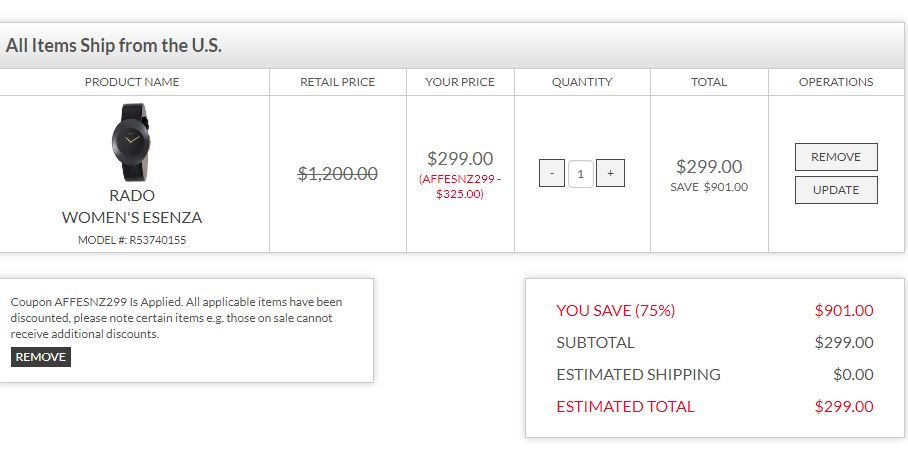
Task: Remove the Rado watch from cart
Action: [x=836, y=157]
